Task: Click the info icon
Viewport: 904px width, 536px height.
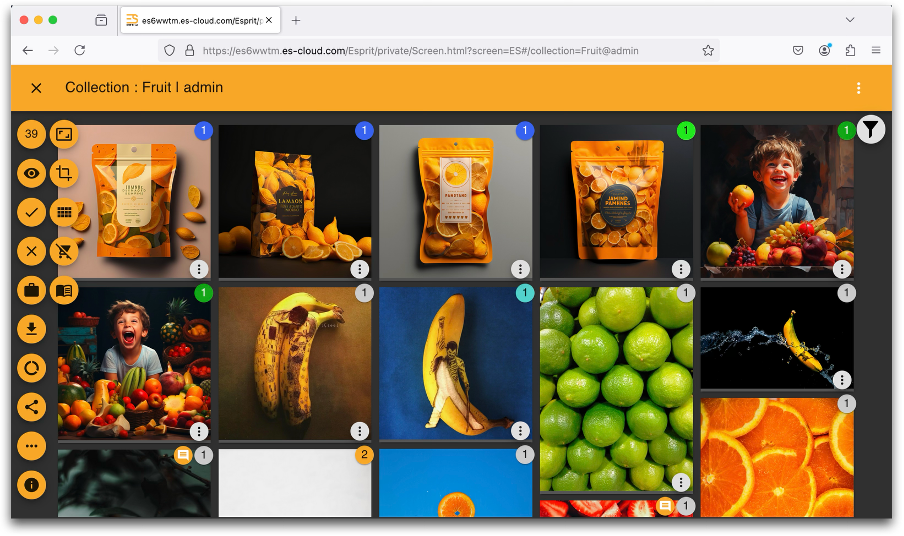Action: click(x=31, y=485)
